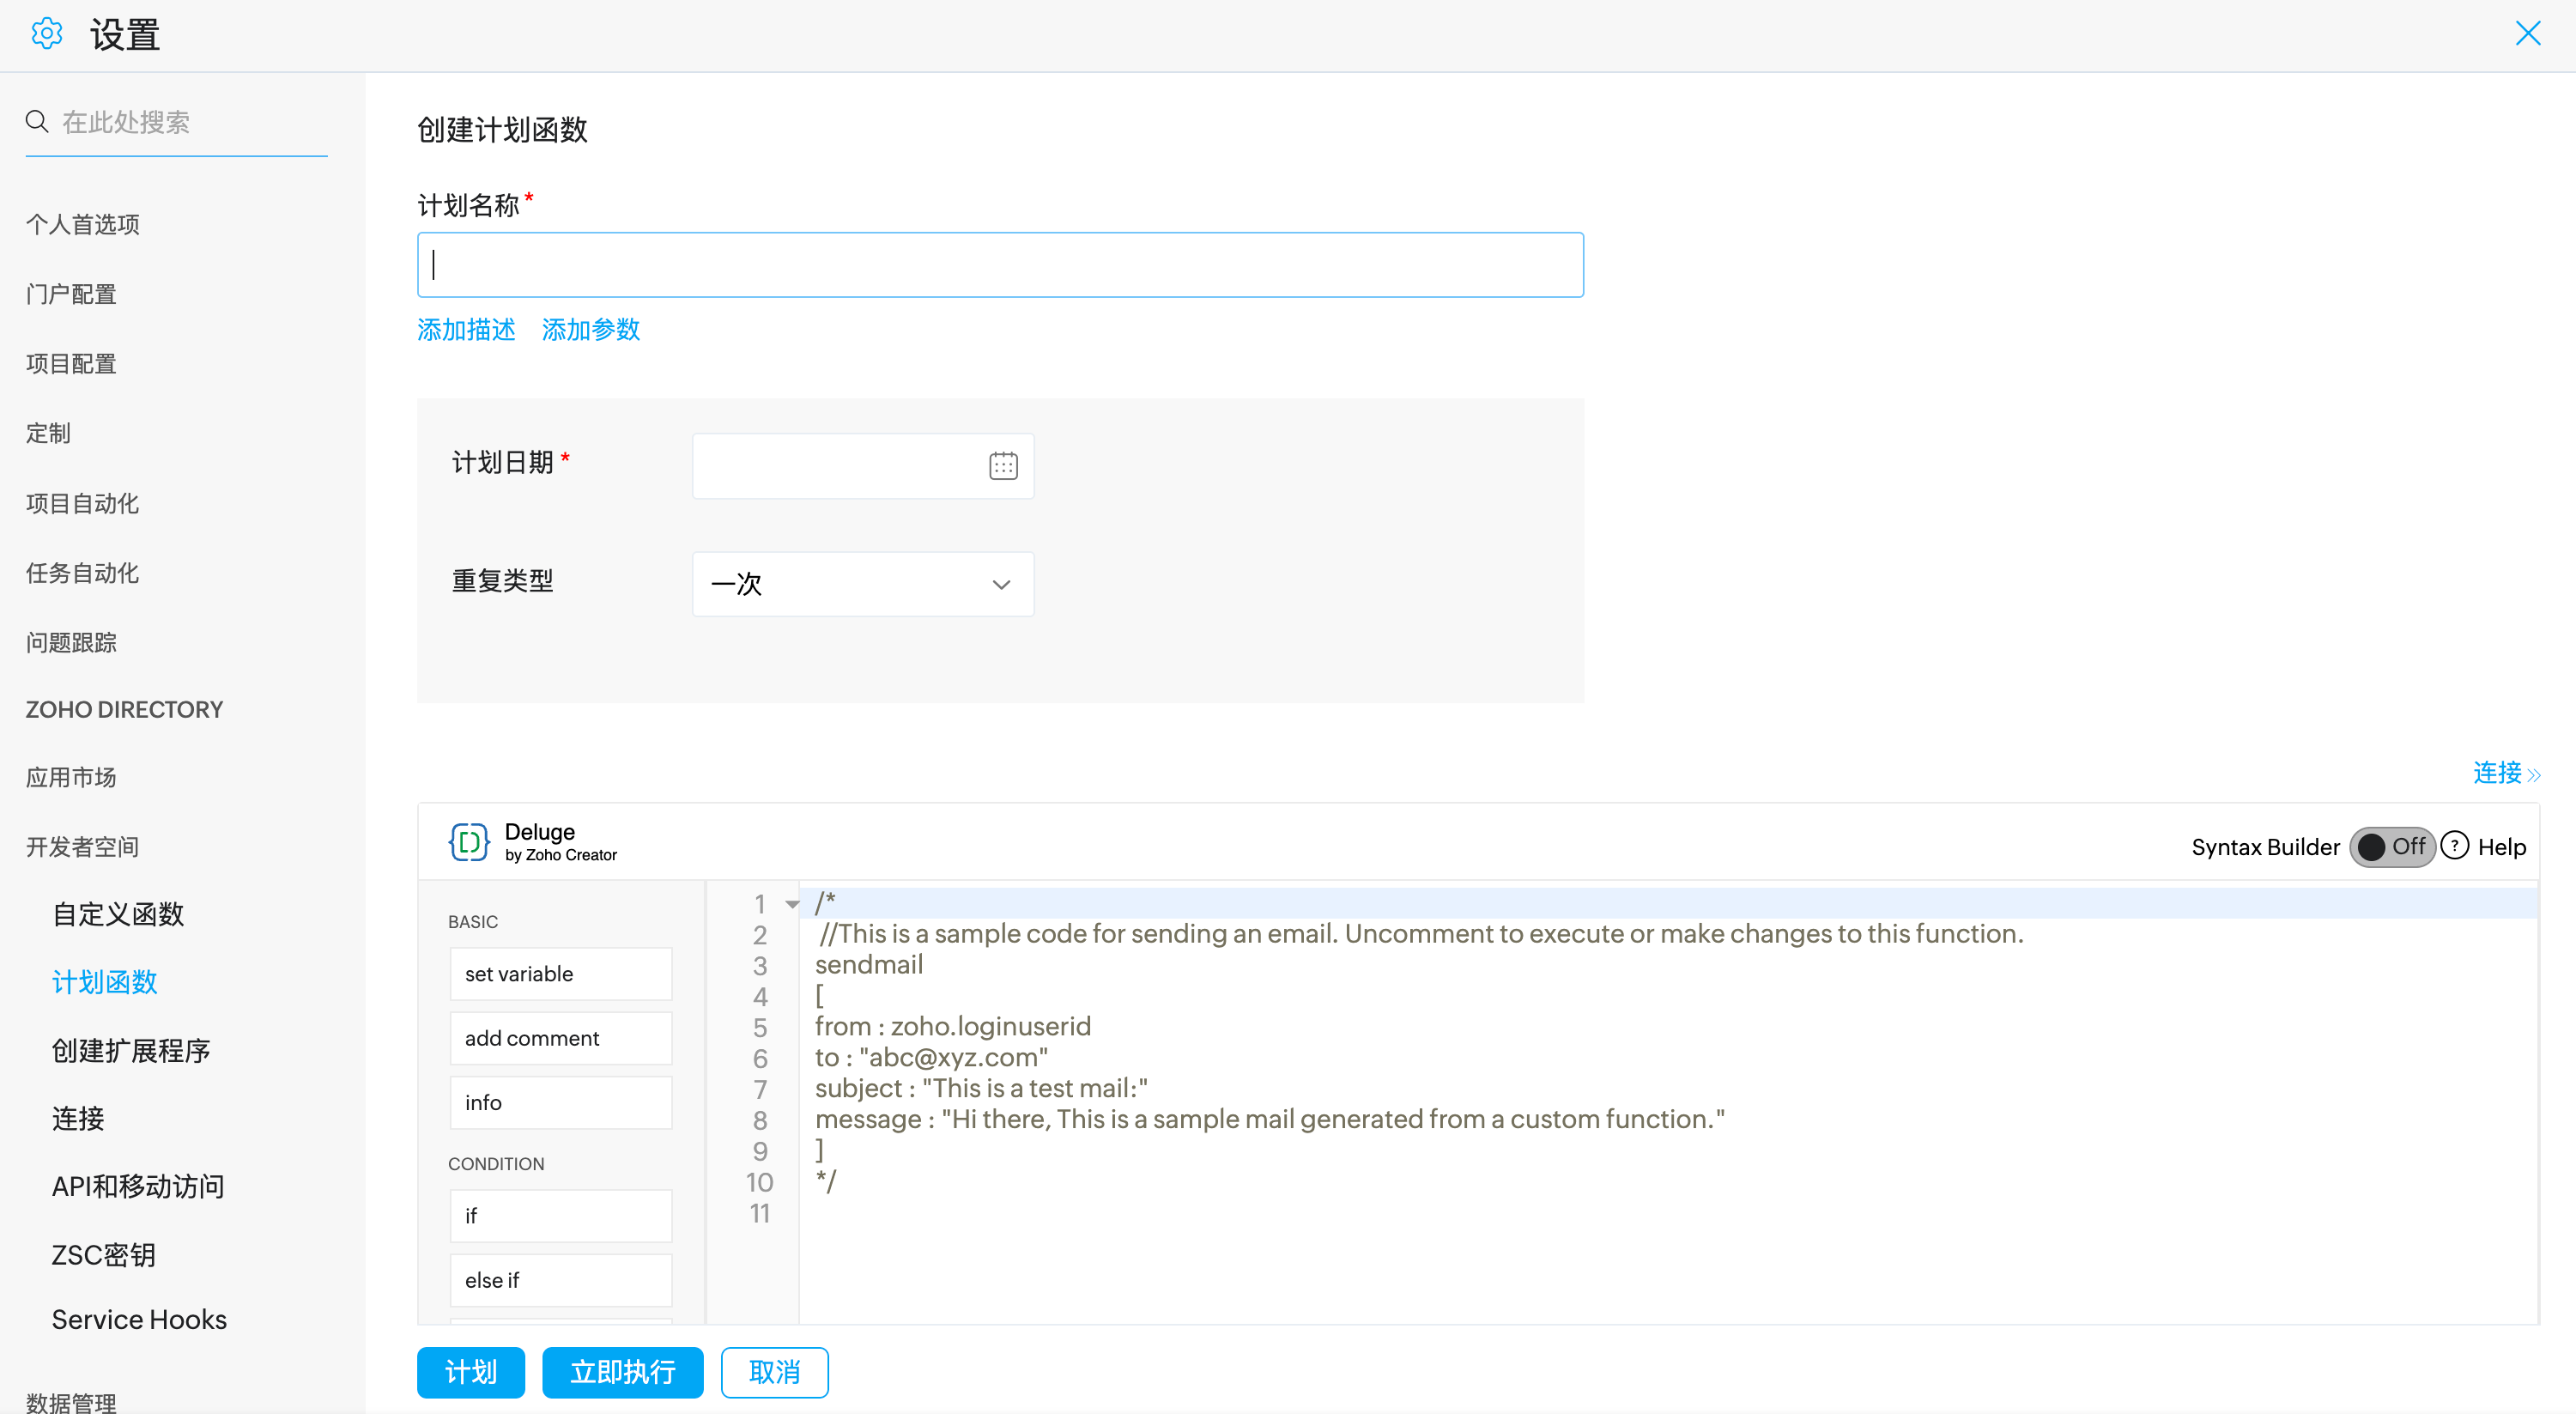Click the settings gear icon
This screenshot has width=2576, height=1414.
point(46,34)
